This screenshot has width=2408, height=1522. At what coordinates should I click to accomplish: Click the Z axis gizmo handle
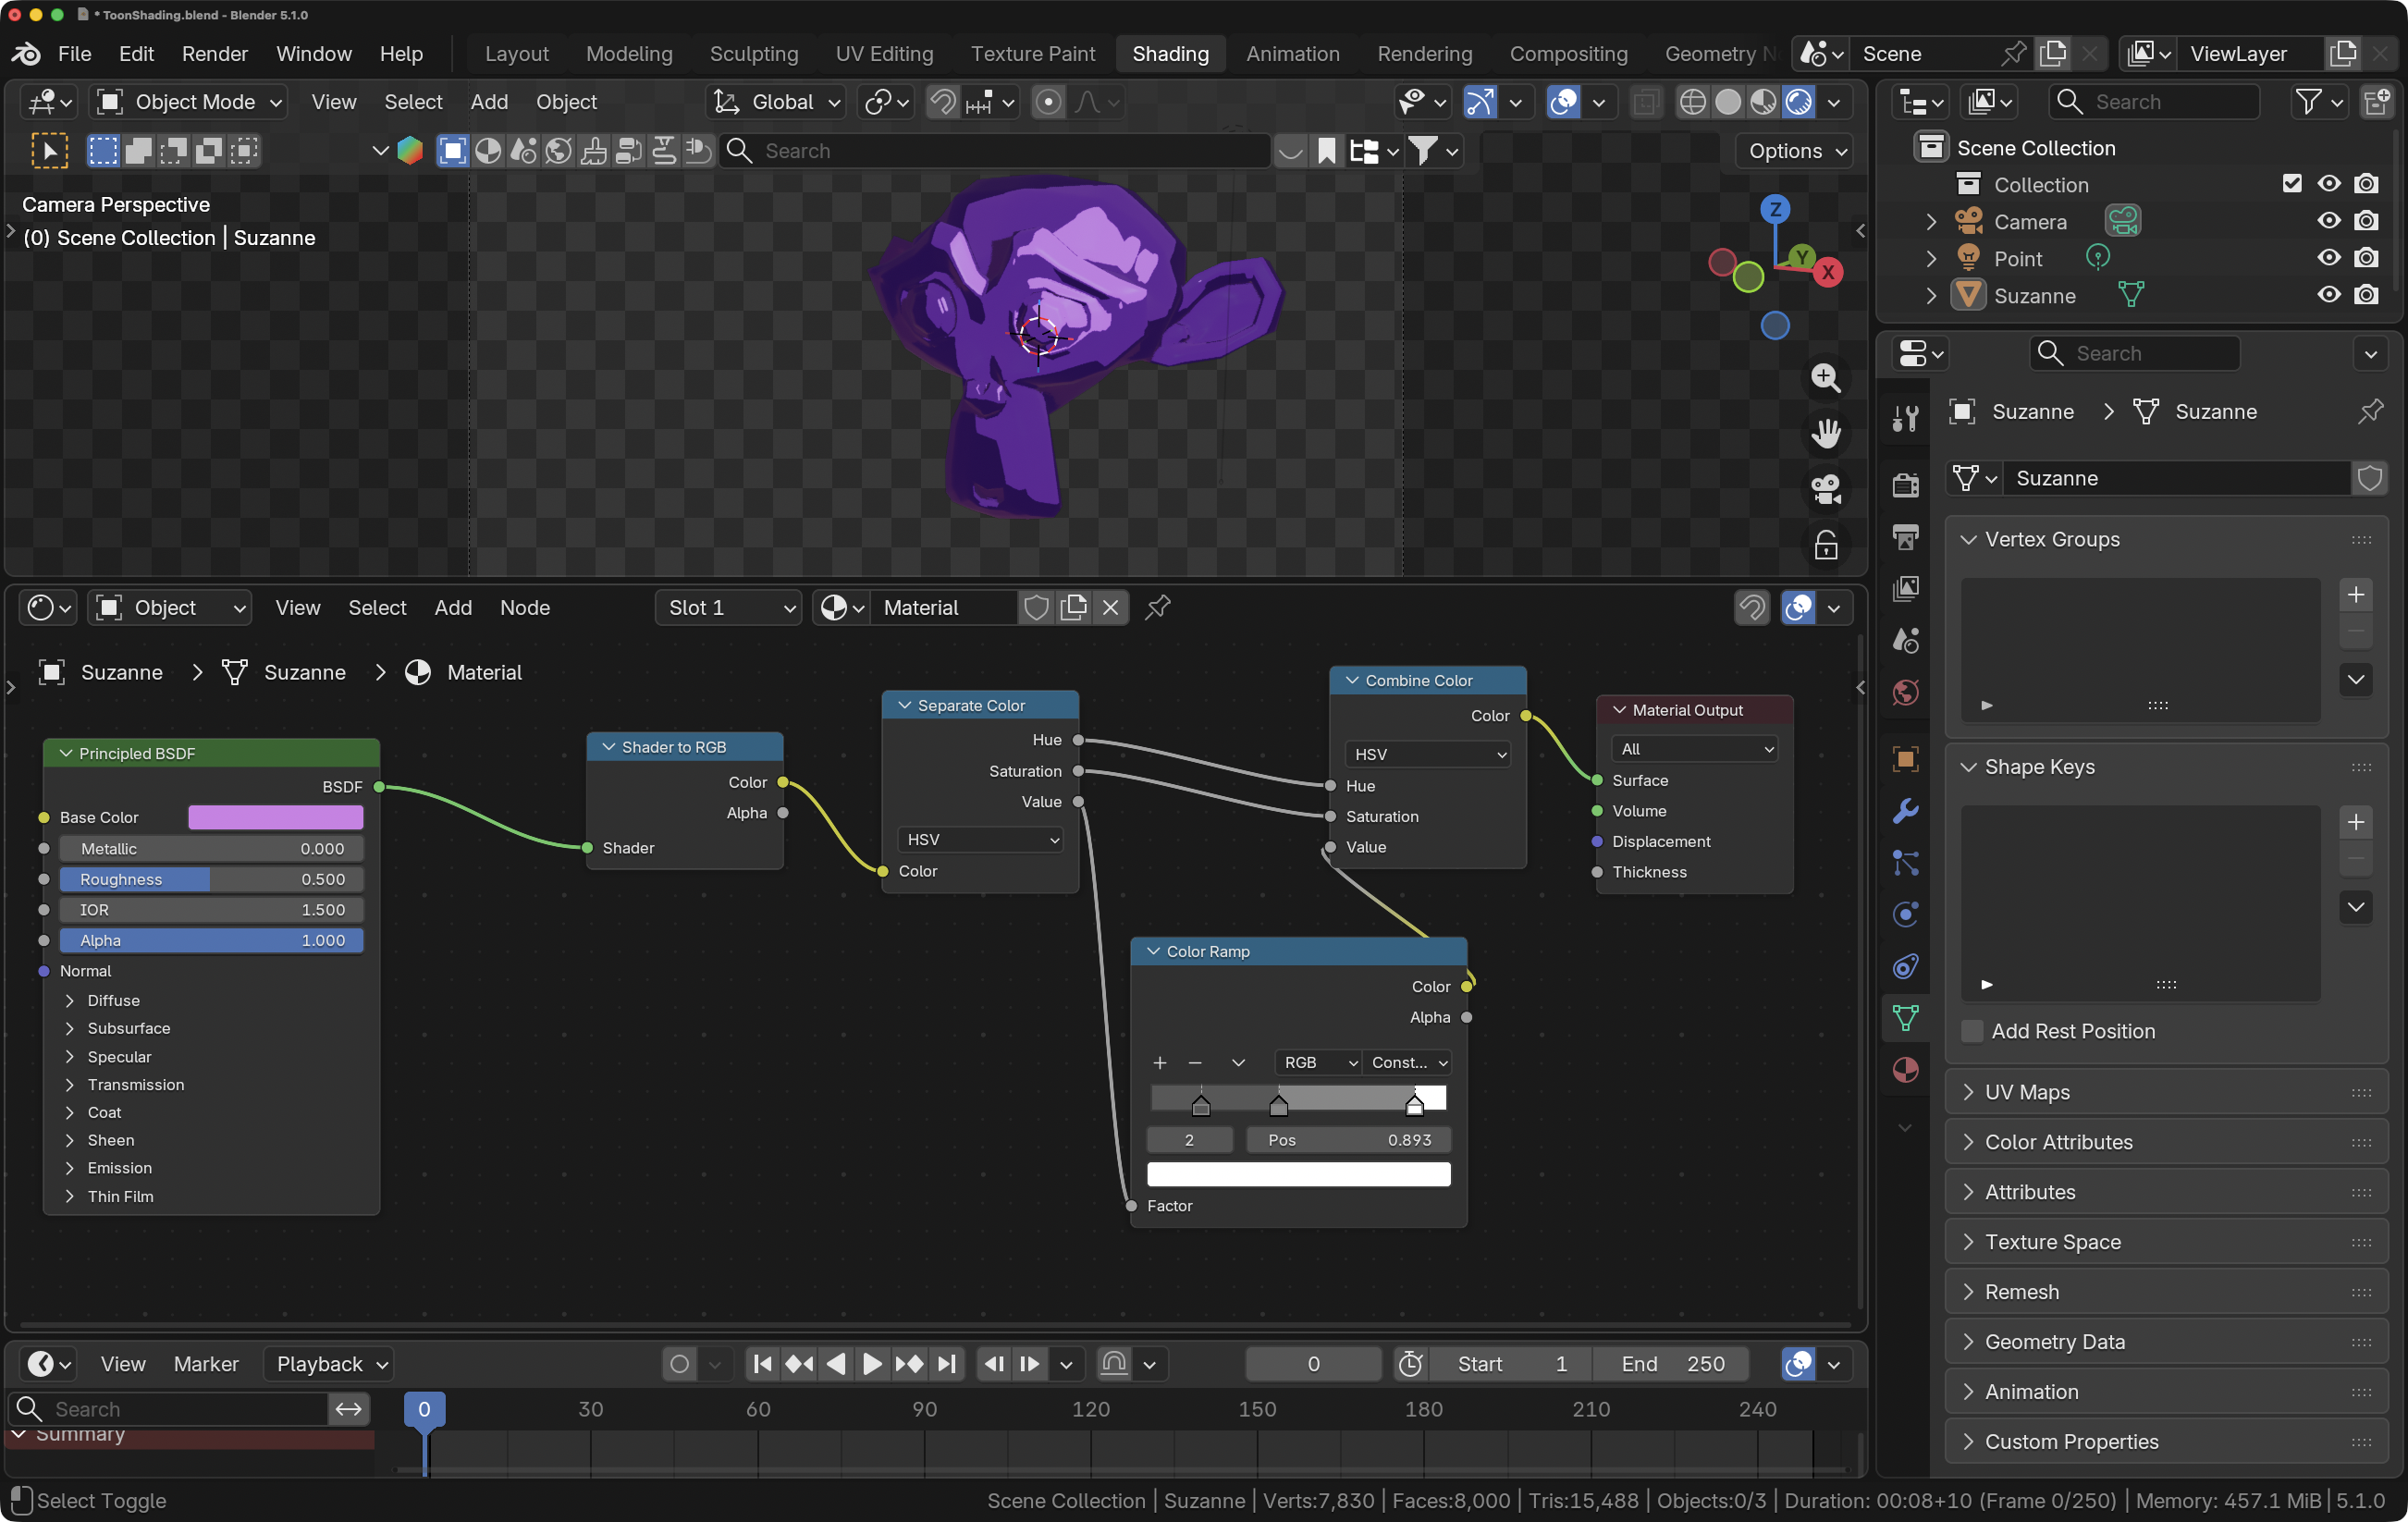click(1775, 209)
